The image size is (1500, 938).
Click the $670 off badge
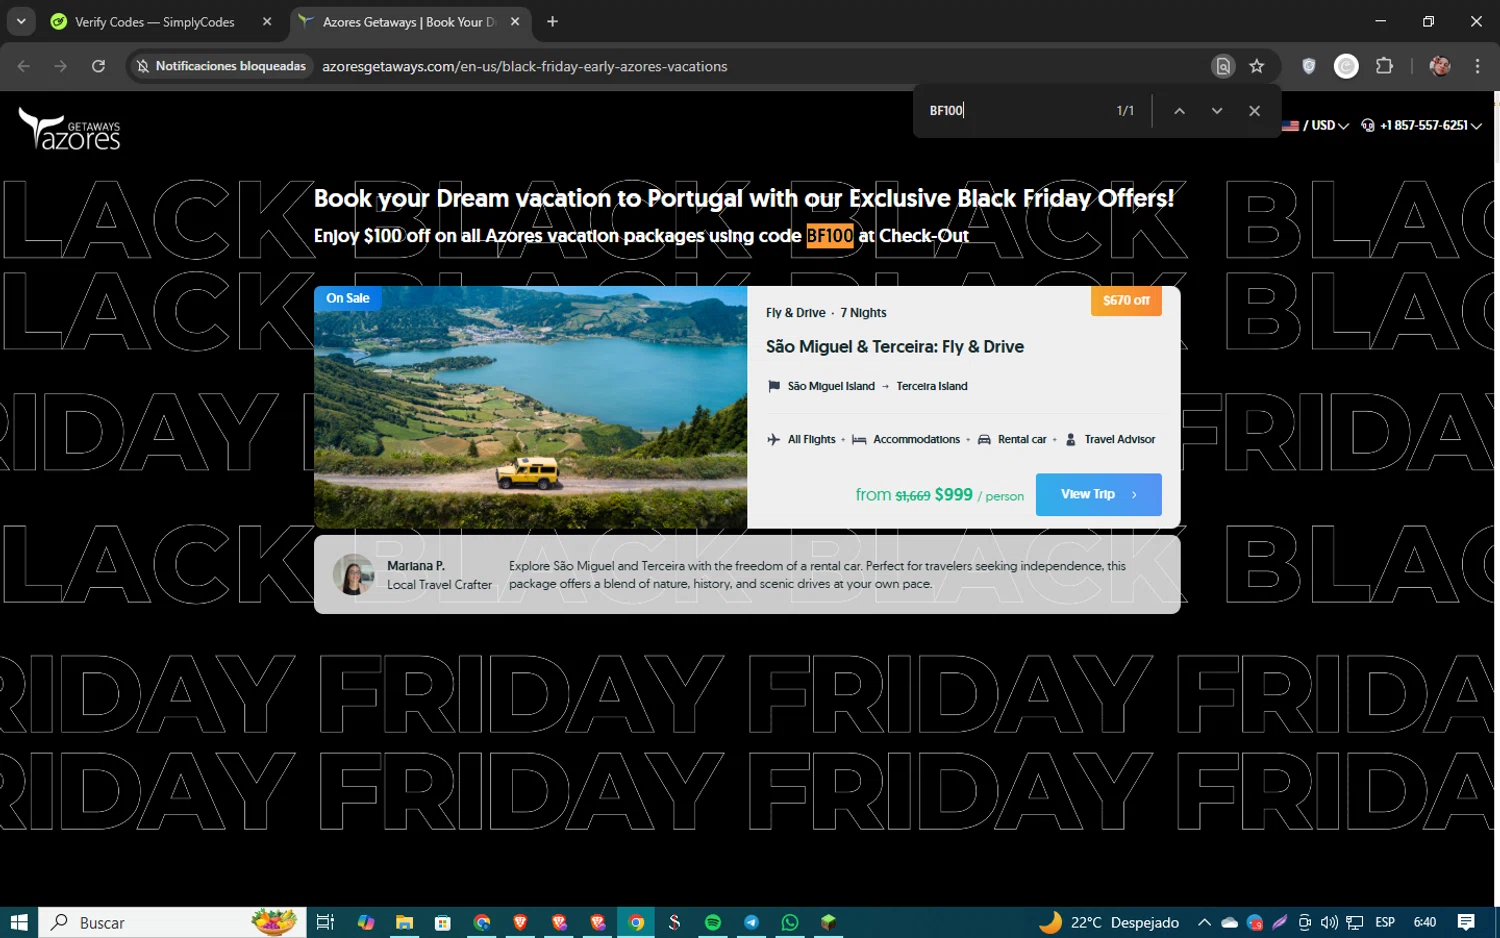tap(1126, 301)
